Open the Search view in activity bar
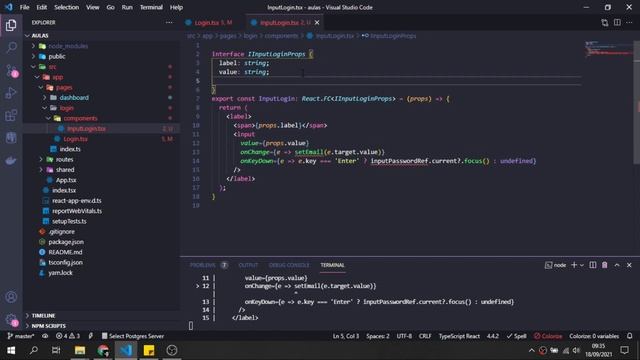Screen dimensions: 640x360 (x=11, y=47)
